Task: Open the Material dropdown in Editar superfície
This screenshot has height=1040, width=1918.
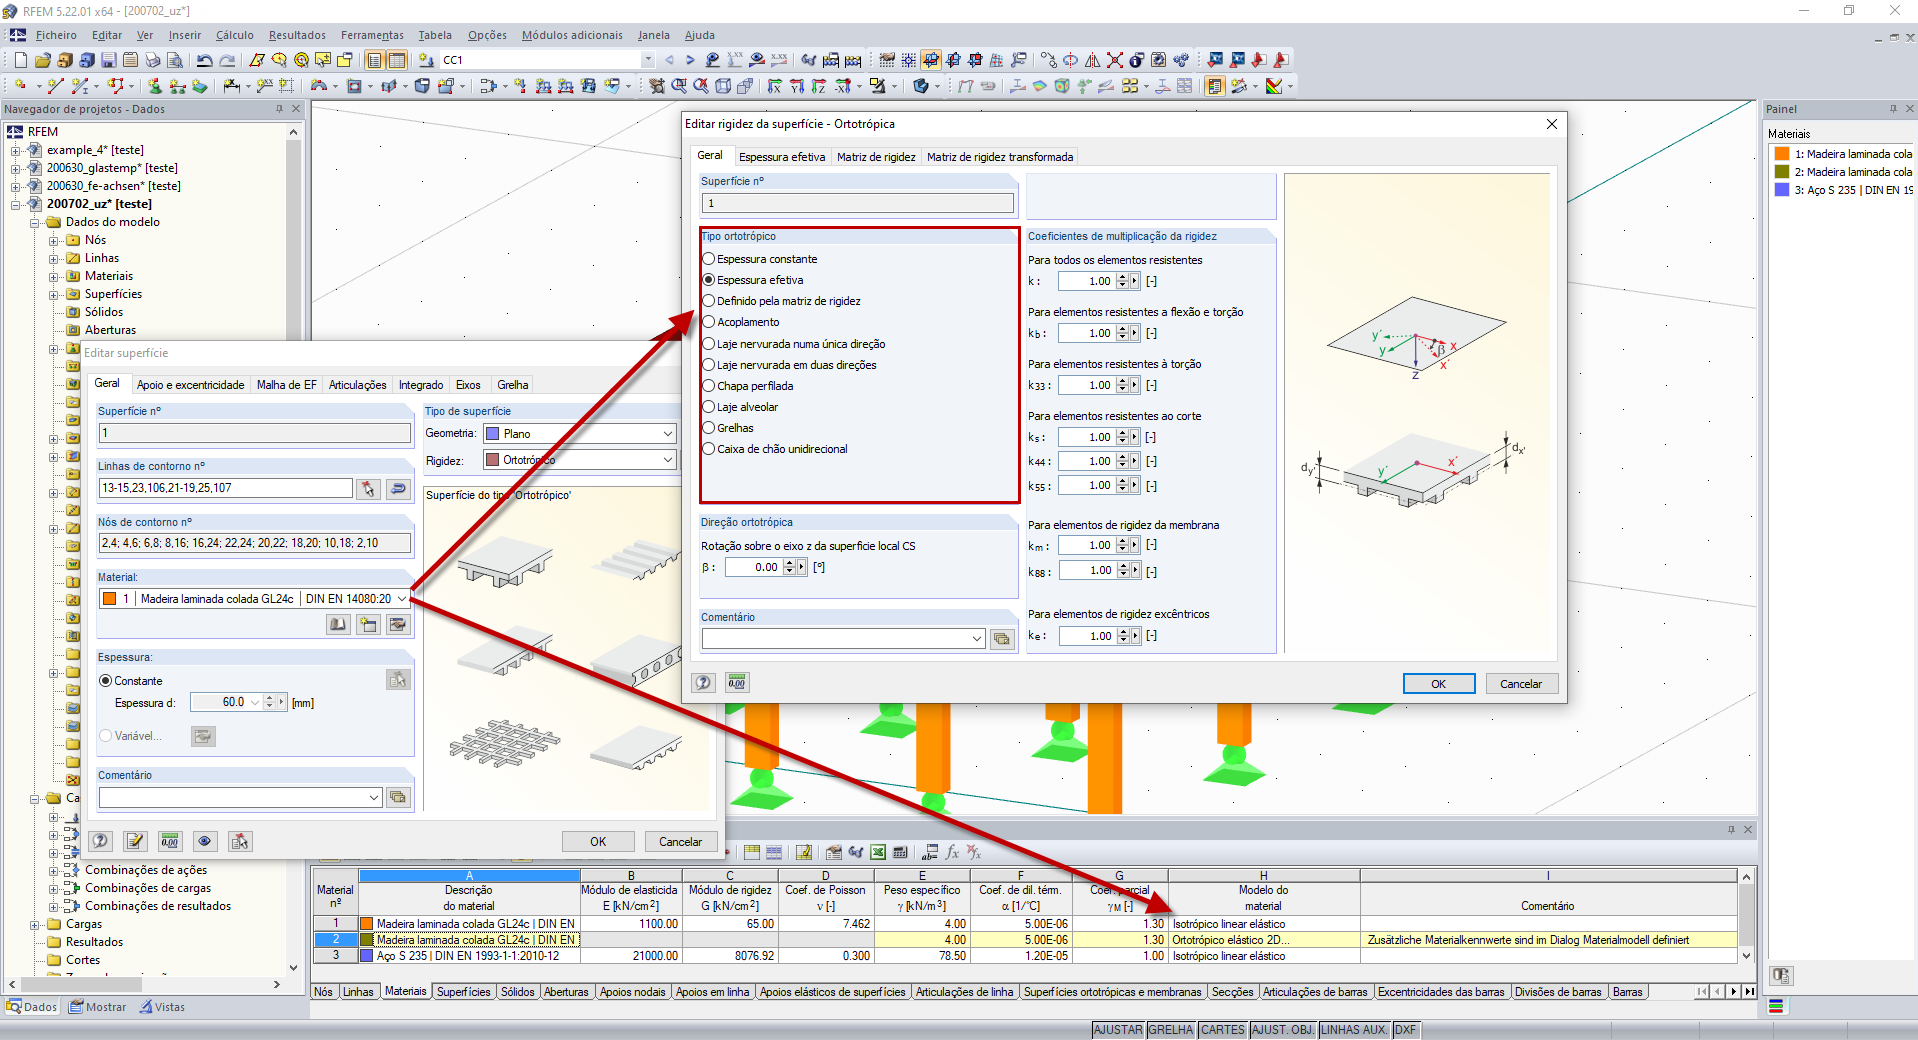Action: (x=402, y=599)
